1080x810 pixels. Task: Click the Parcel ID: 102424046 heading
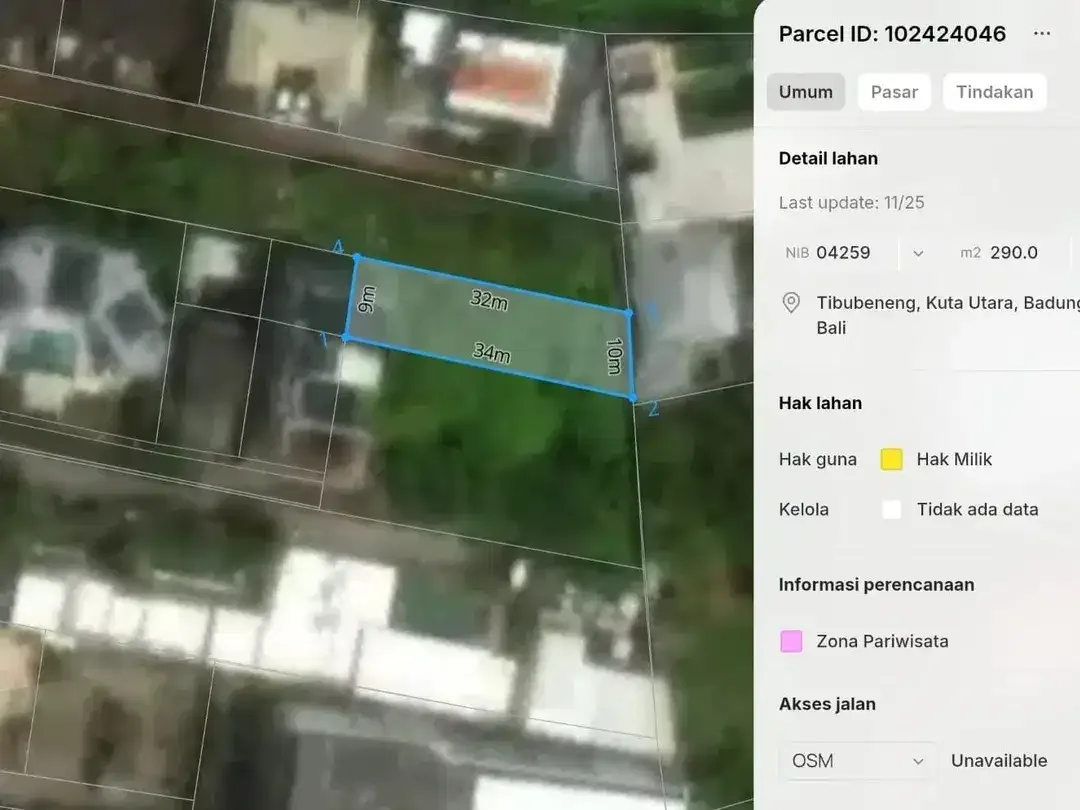pos(892,34)
